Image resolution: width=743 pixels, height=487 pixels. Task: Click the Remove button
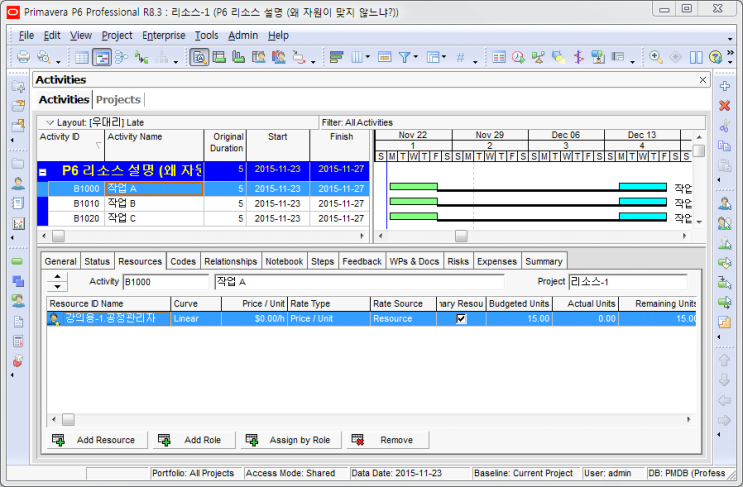tap(388, 440)
